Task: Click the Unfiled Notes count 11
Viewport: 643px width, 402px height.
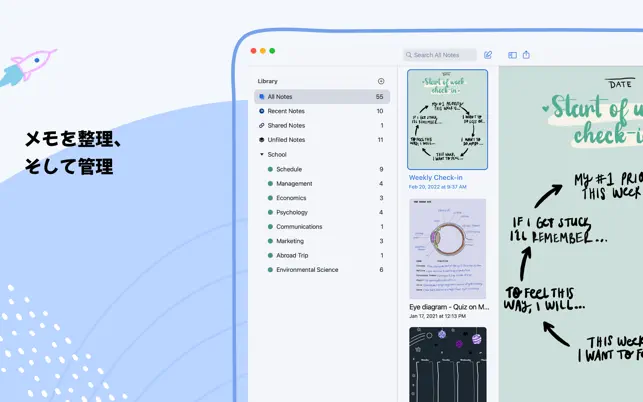Action: click(x=380, y=140)
